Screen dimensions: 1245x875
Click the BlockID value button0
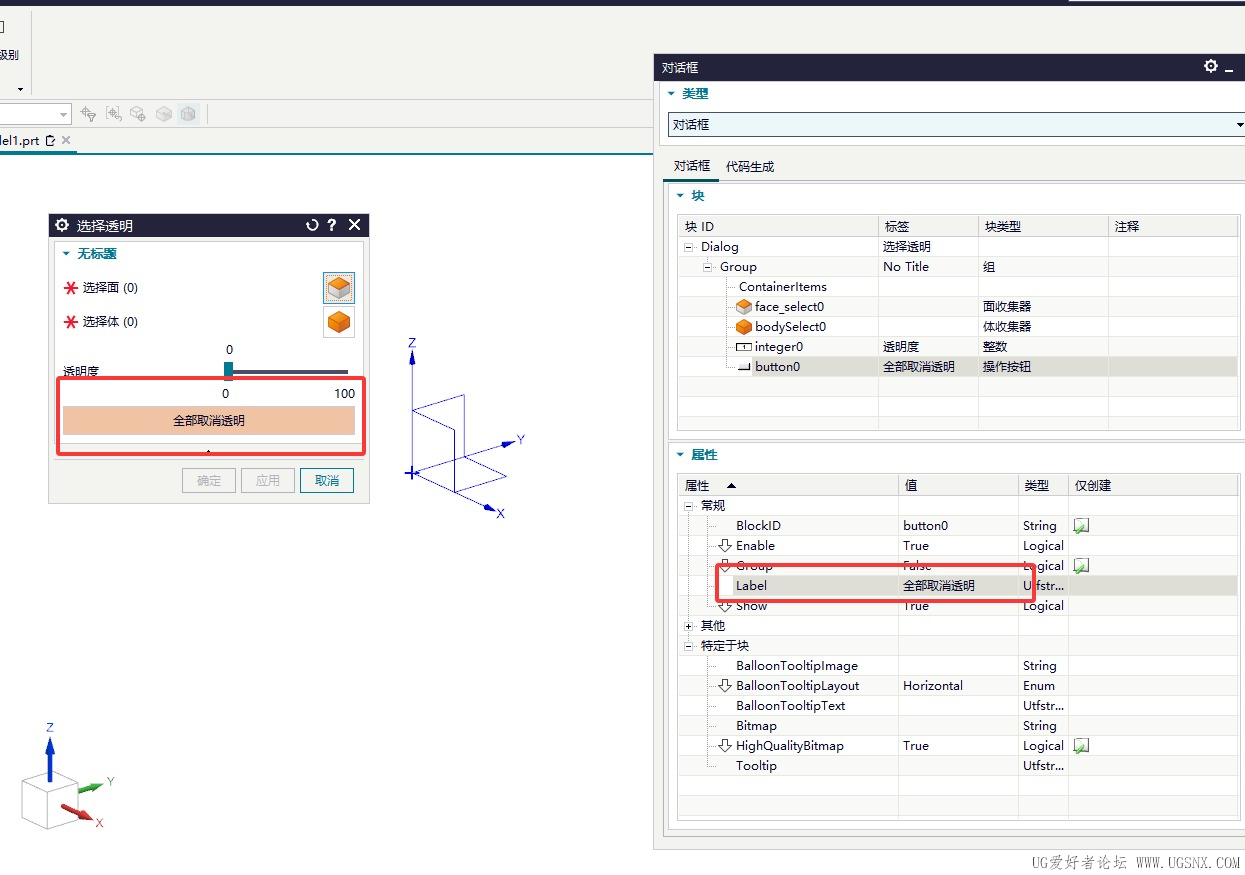tap(925, 526)
